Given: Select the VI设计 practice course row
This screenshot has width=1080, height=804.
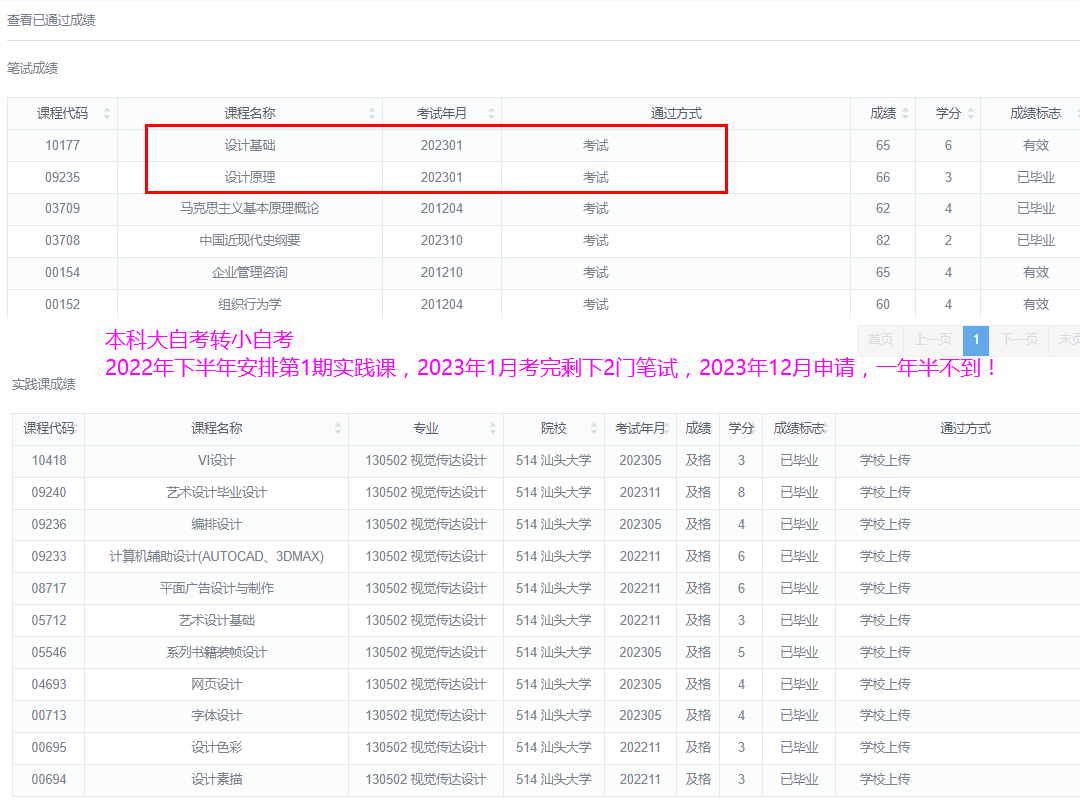Looking at the screenshot, I should [x=217, y=460].
